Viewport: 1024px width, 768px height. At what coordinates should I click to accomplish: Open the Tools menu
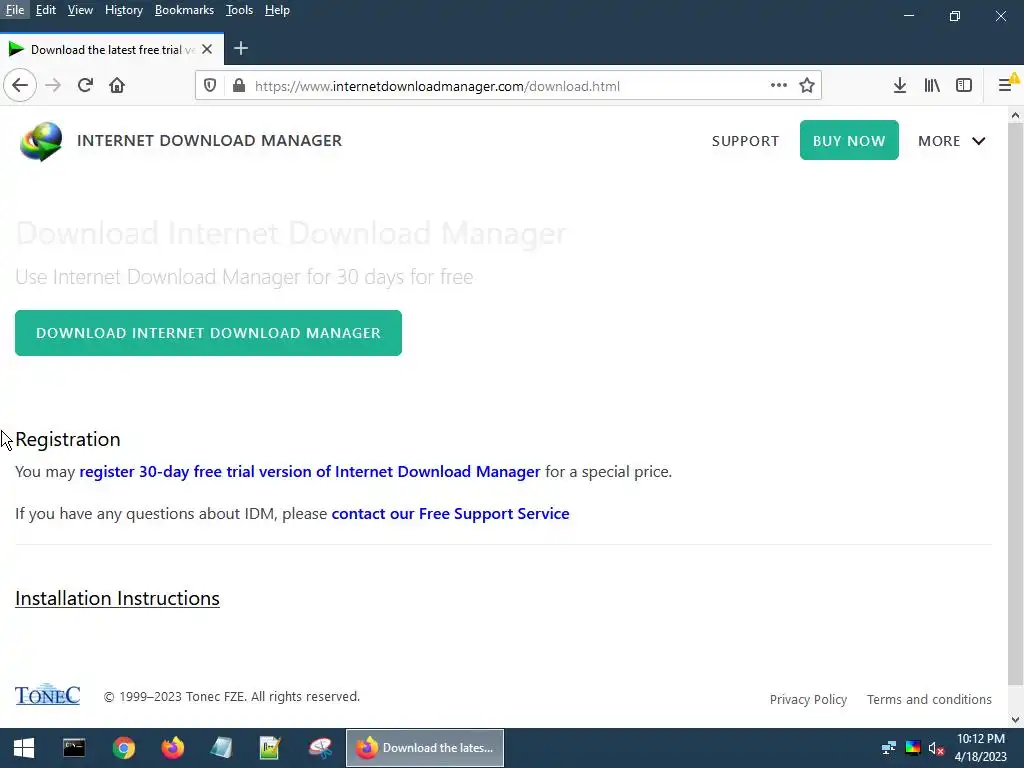pos(239,10)
